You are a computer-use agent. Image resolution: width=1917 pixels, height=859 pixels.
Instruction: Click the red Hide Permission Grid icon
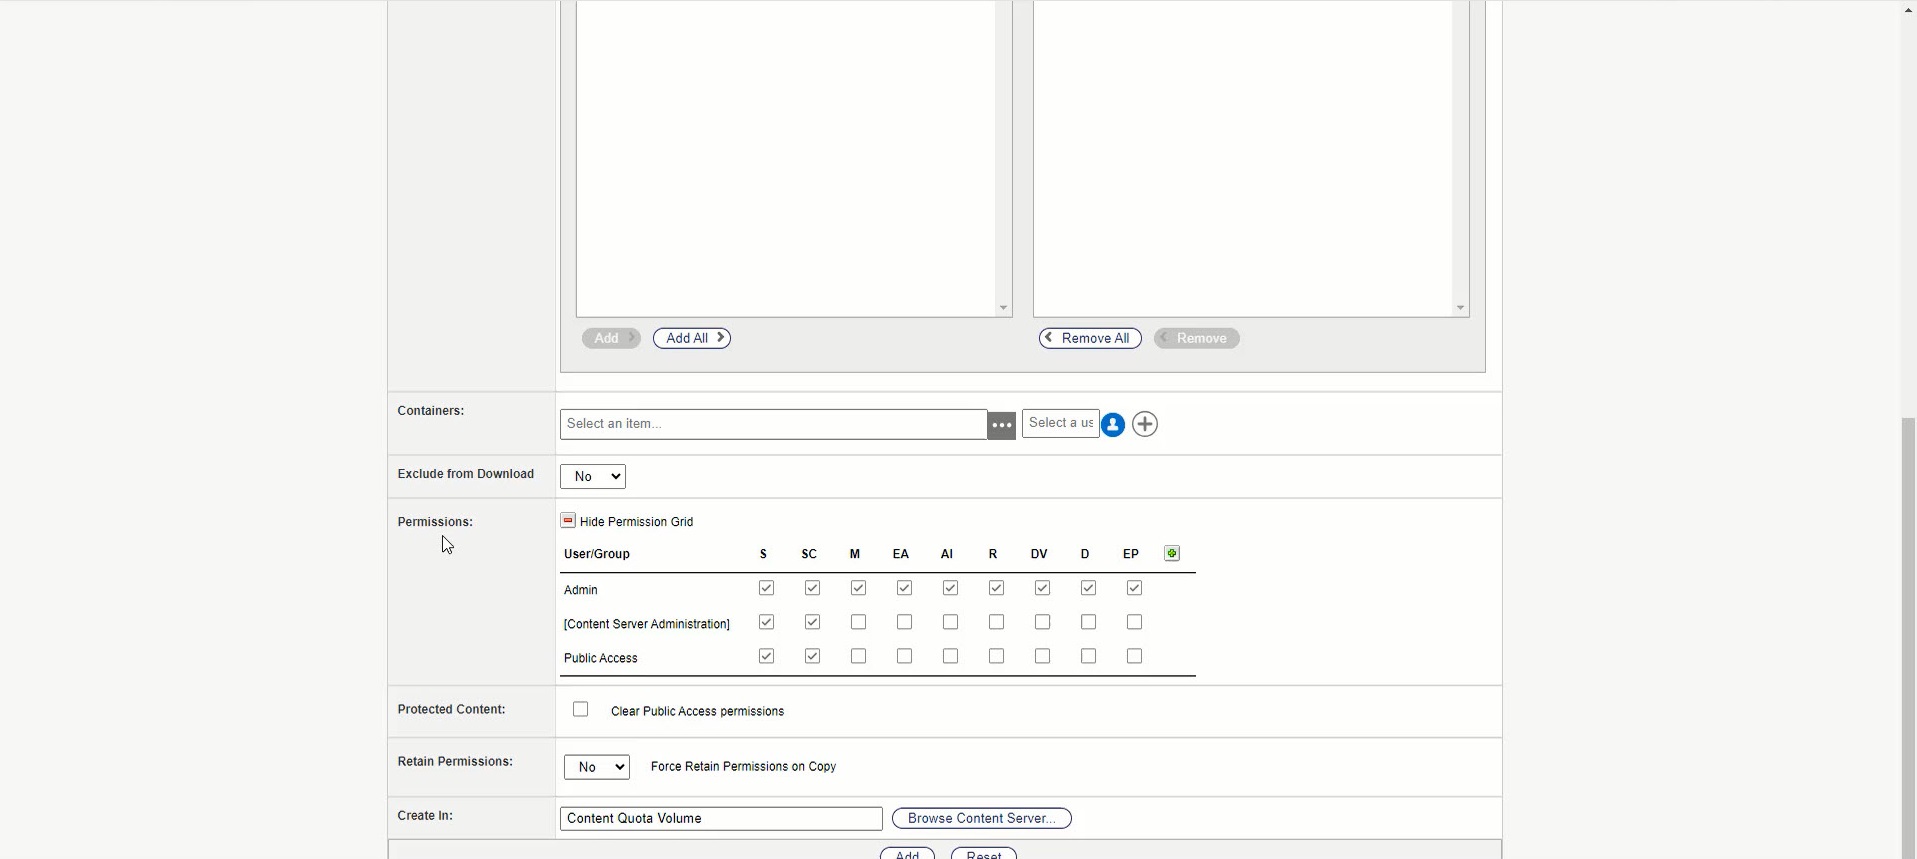coord(568,521)
